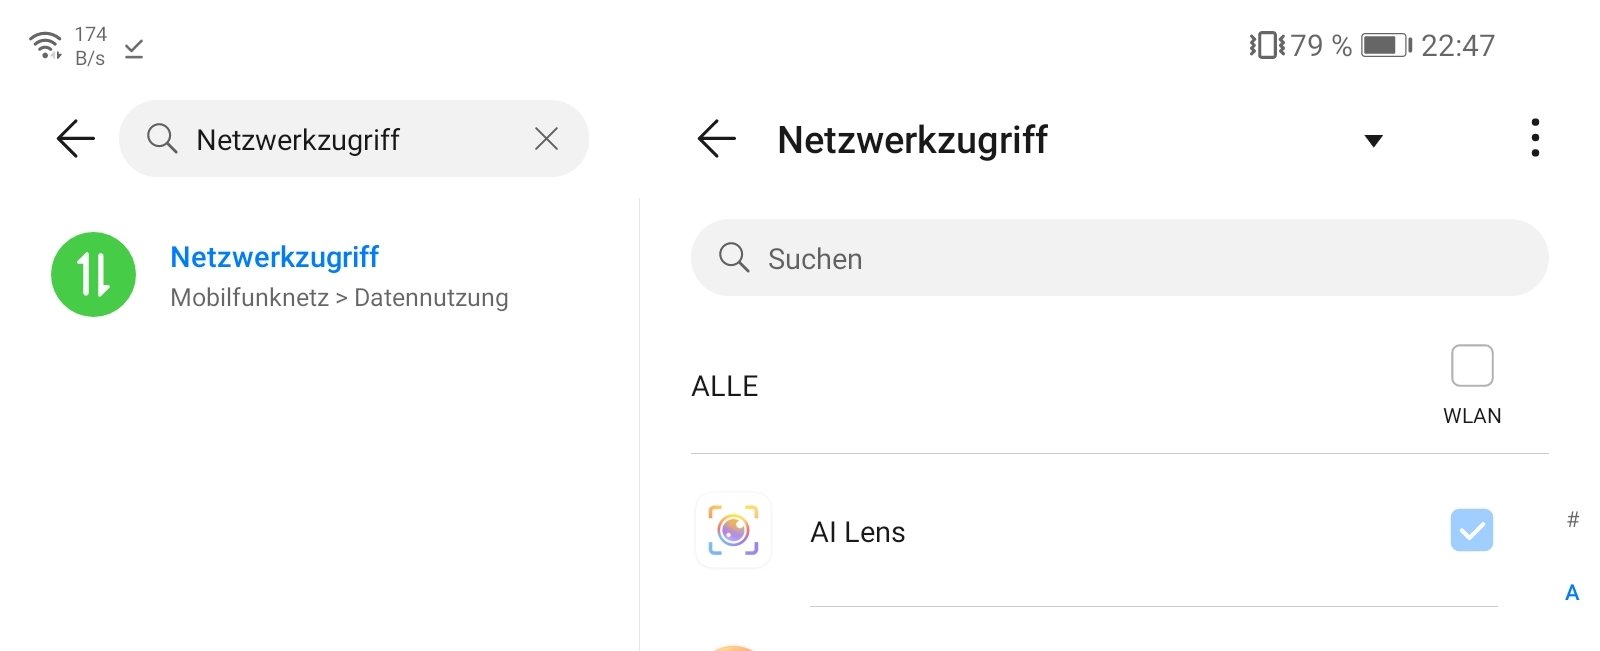Check the ALLE WLAN checkbox

(1472, 366)
